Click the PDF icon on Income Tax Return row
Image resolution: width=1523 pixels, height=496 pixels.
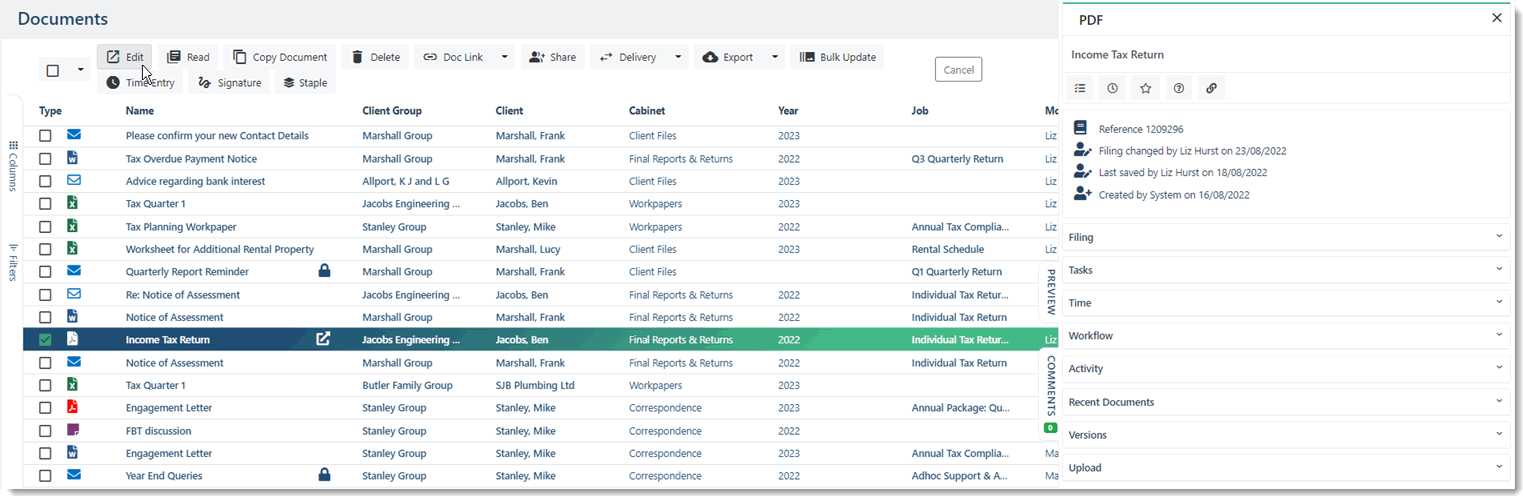point(72,339)
